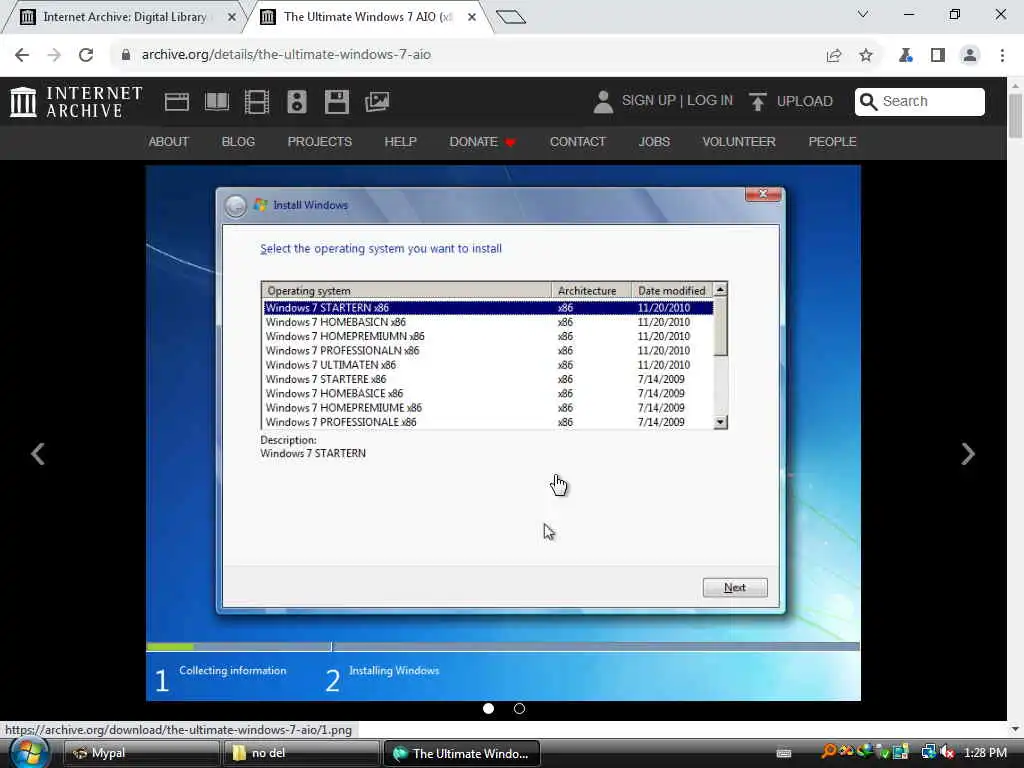Show next image with right chevron
The height and width of the screenshot is (768, 1024).
point(968,454)
